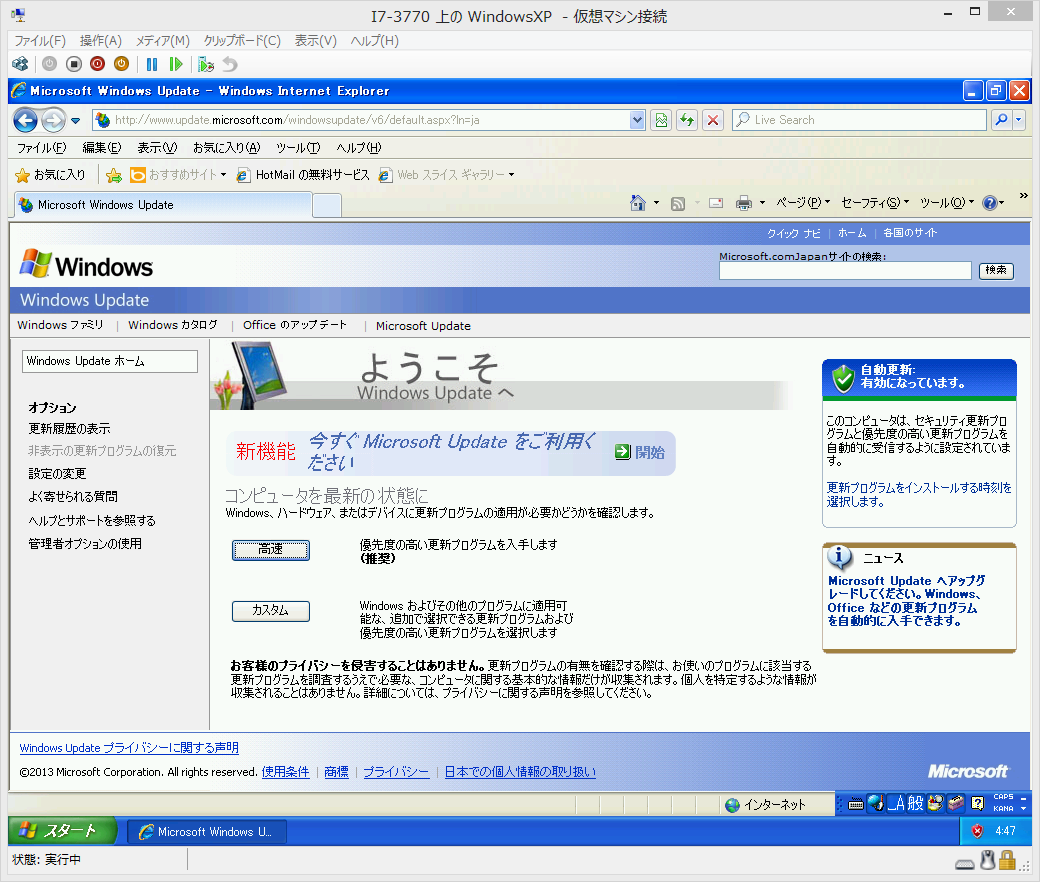Click the VM Start power icon
The height and width of the screenshot is (882, 1040).
click(x=50, y=64)
